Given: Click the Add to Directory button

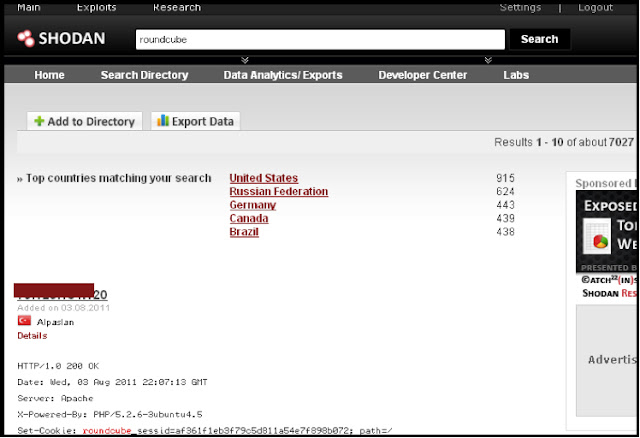Looking at the screenshot, I should pyautogui.click(x=84, y=121).
